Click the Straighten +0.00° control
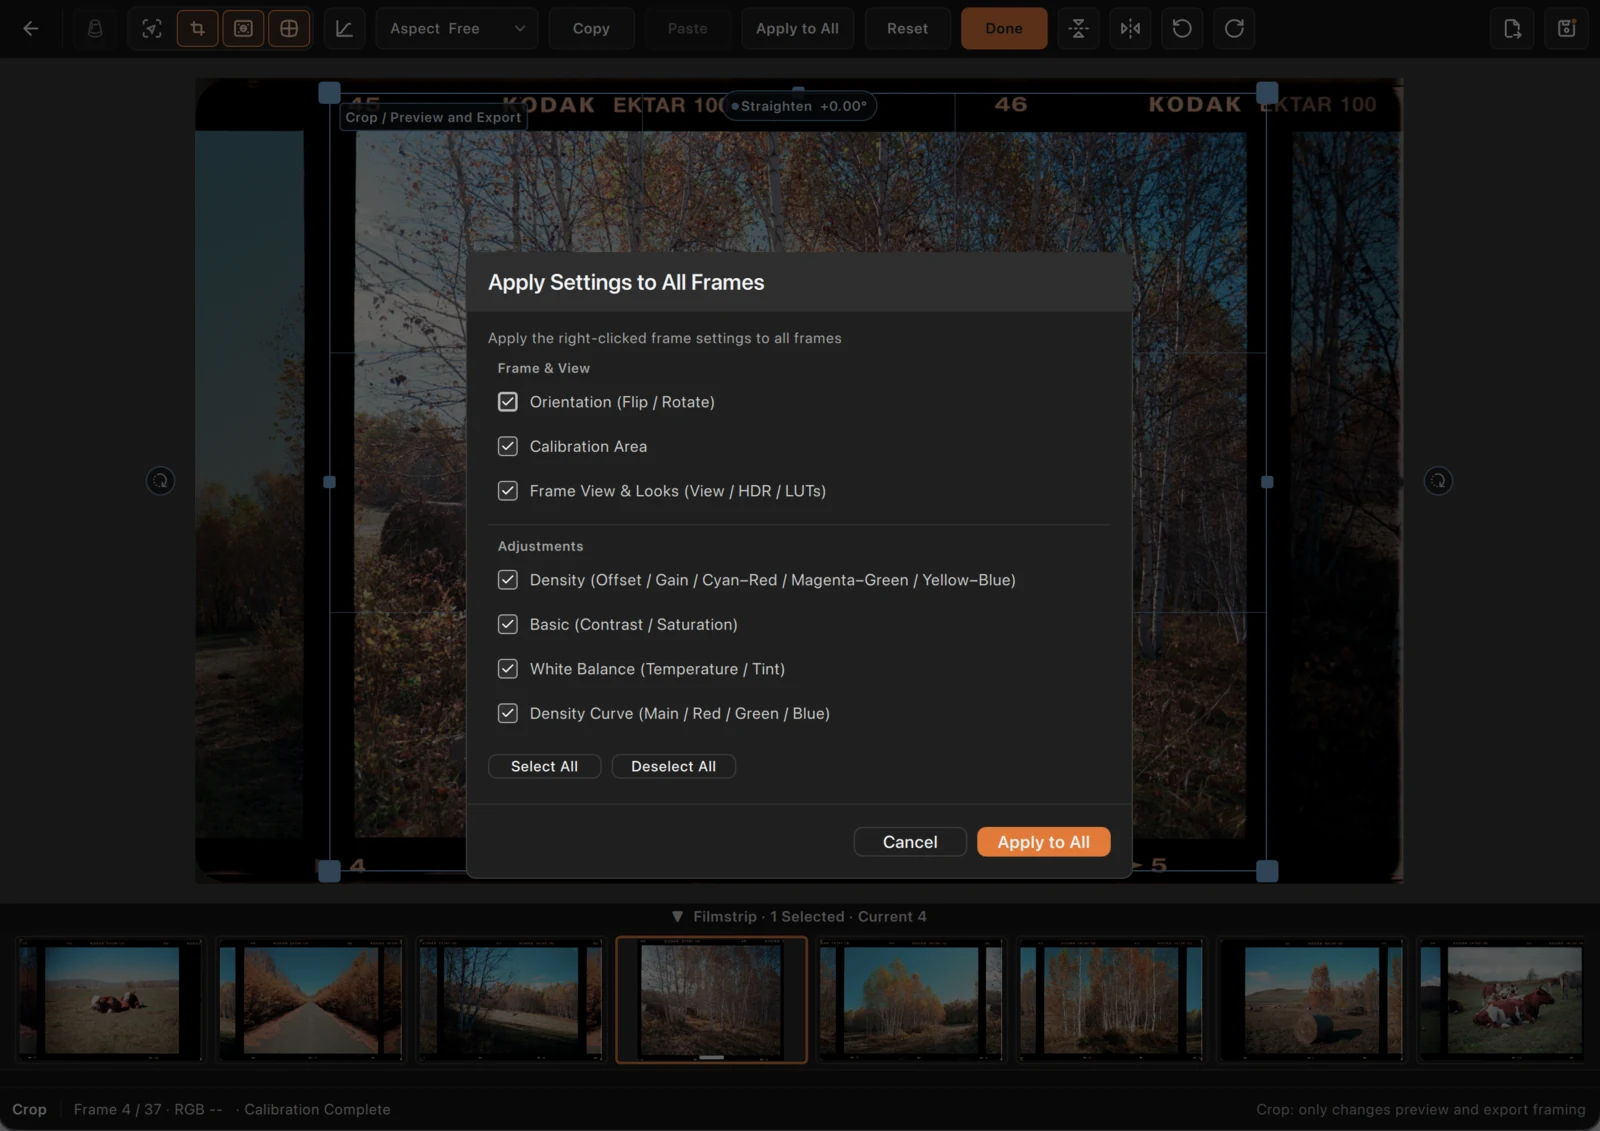This screenshot has height=1131, width=1600. (x=799, y=106)
